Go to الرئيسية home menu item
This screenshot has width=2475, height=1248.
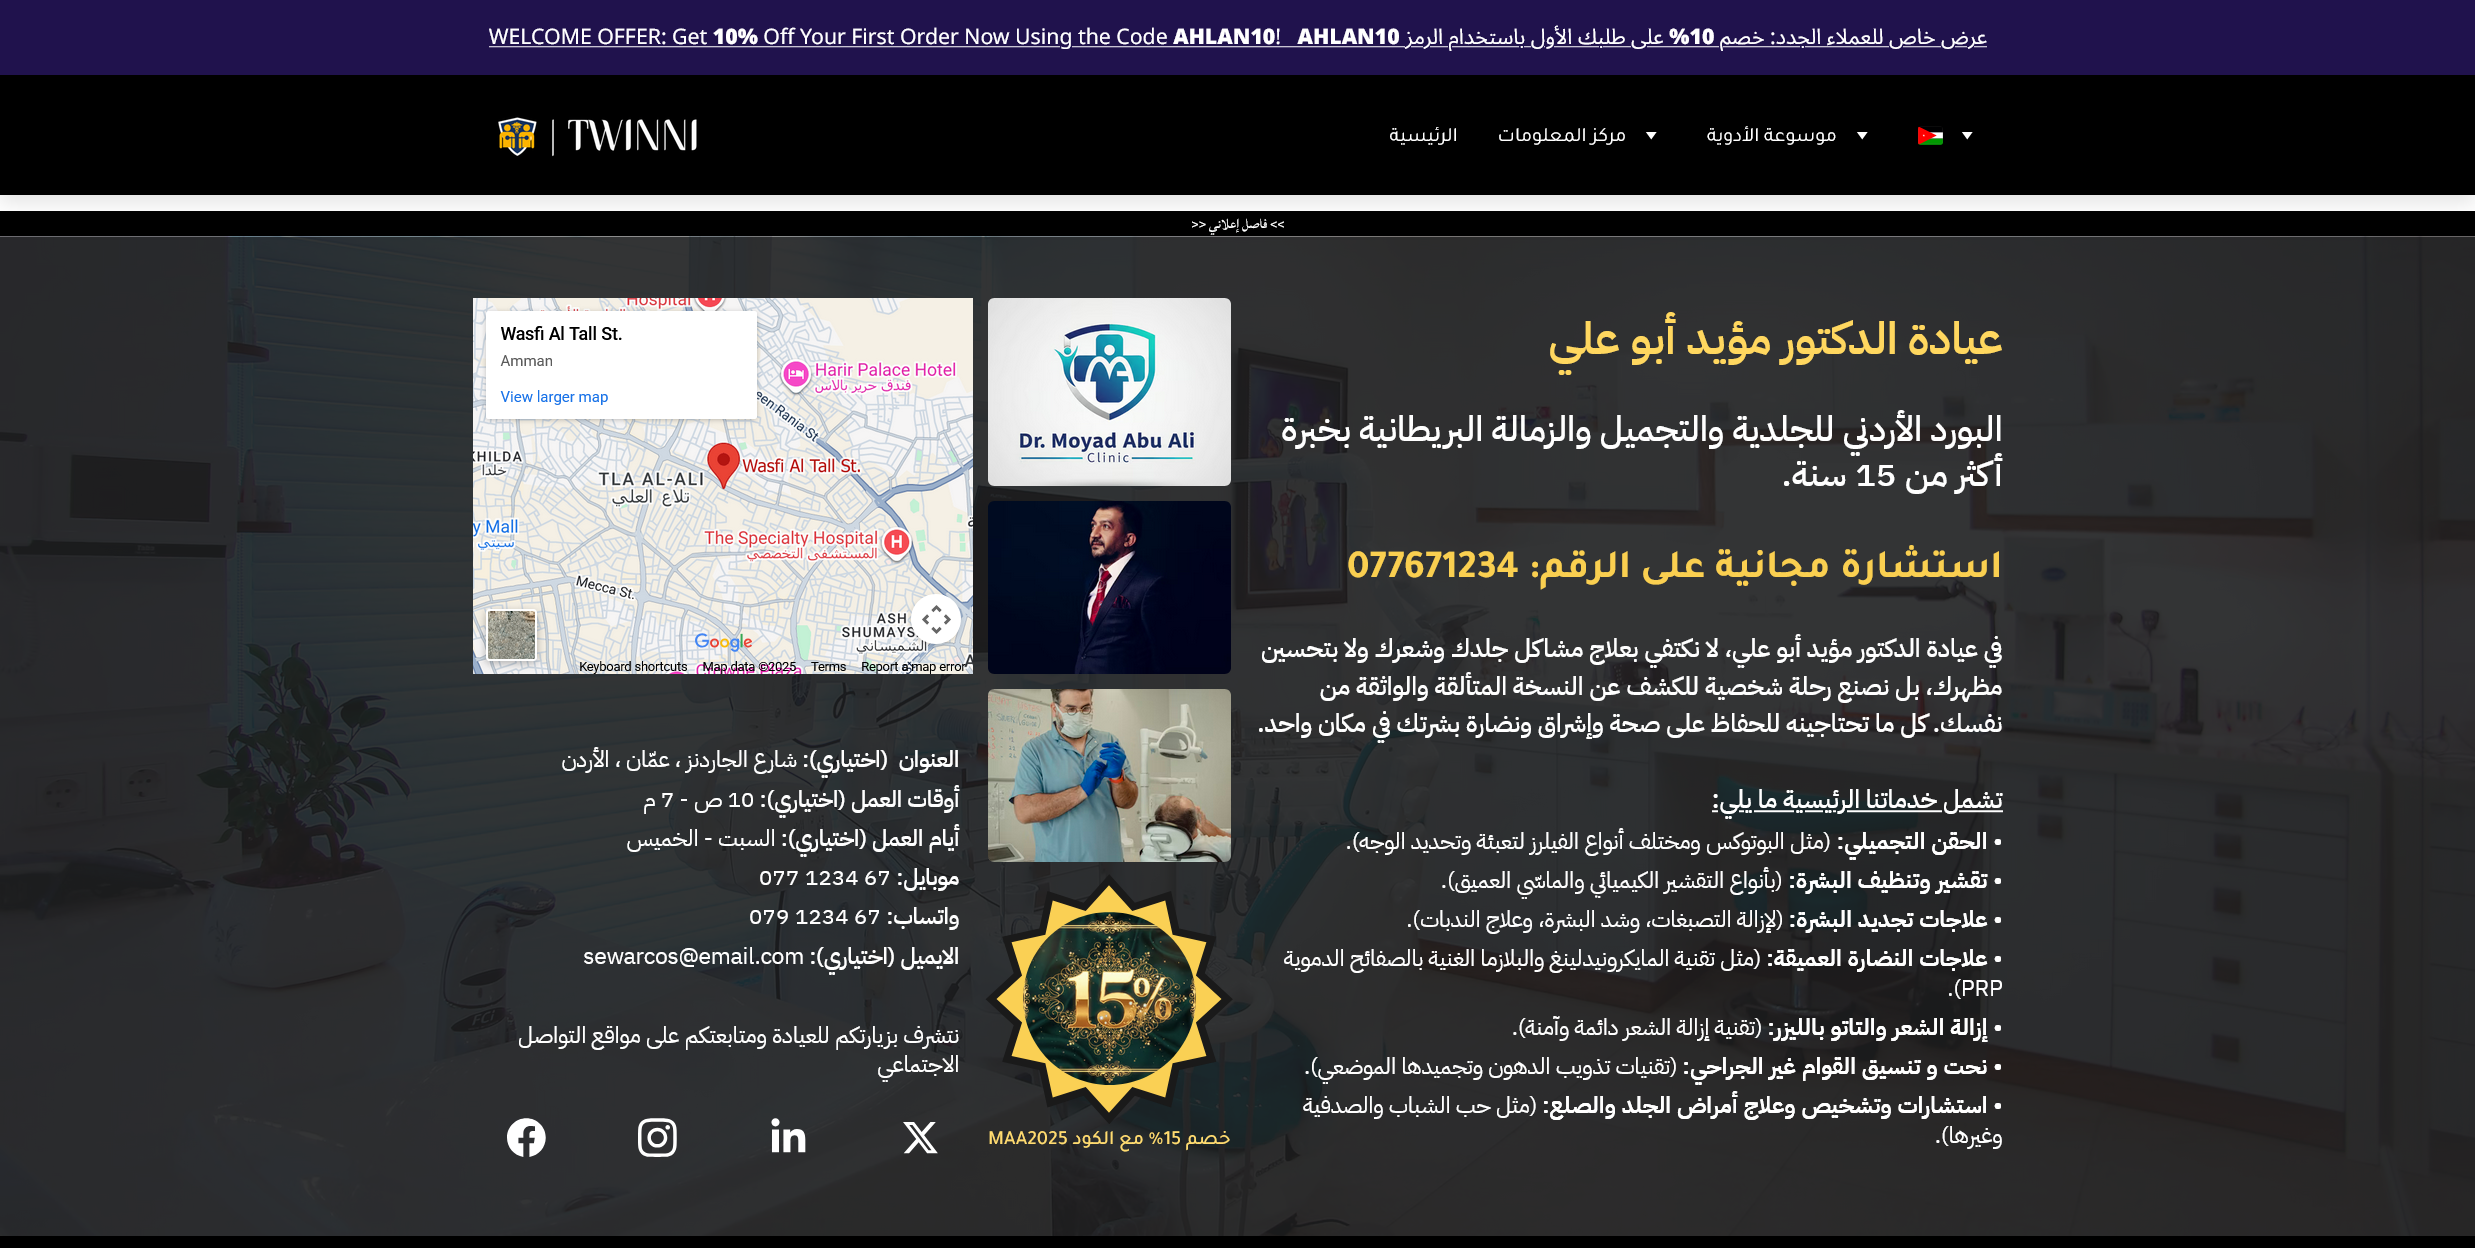click(x=1422, y=135)
